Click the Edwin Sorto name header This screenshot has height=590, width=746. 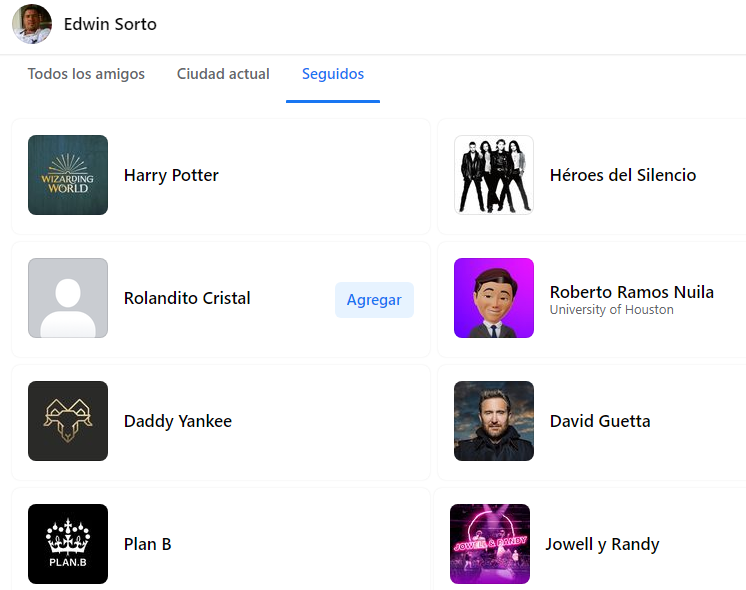point(110,24)
